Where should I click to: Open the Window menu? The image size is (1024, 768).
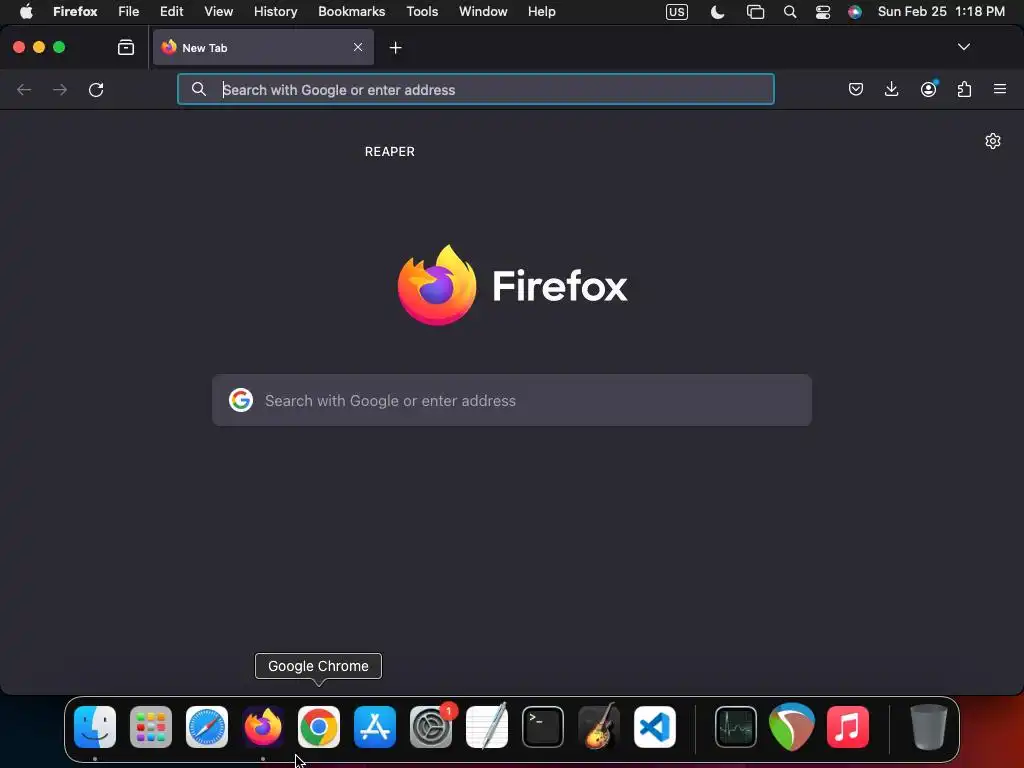(x=483, y=12)
